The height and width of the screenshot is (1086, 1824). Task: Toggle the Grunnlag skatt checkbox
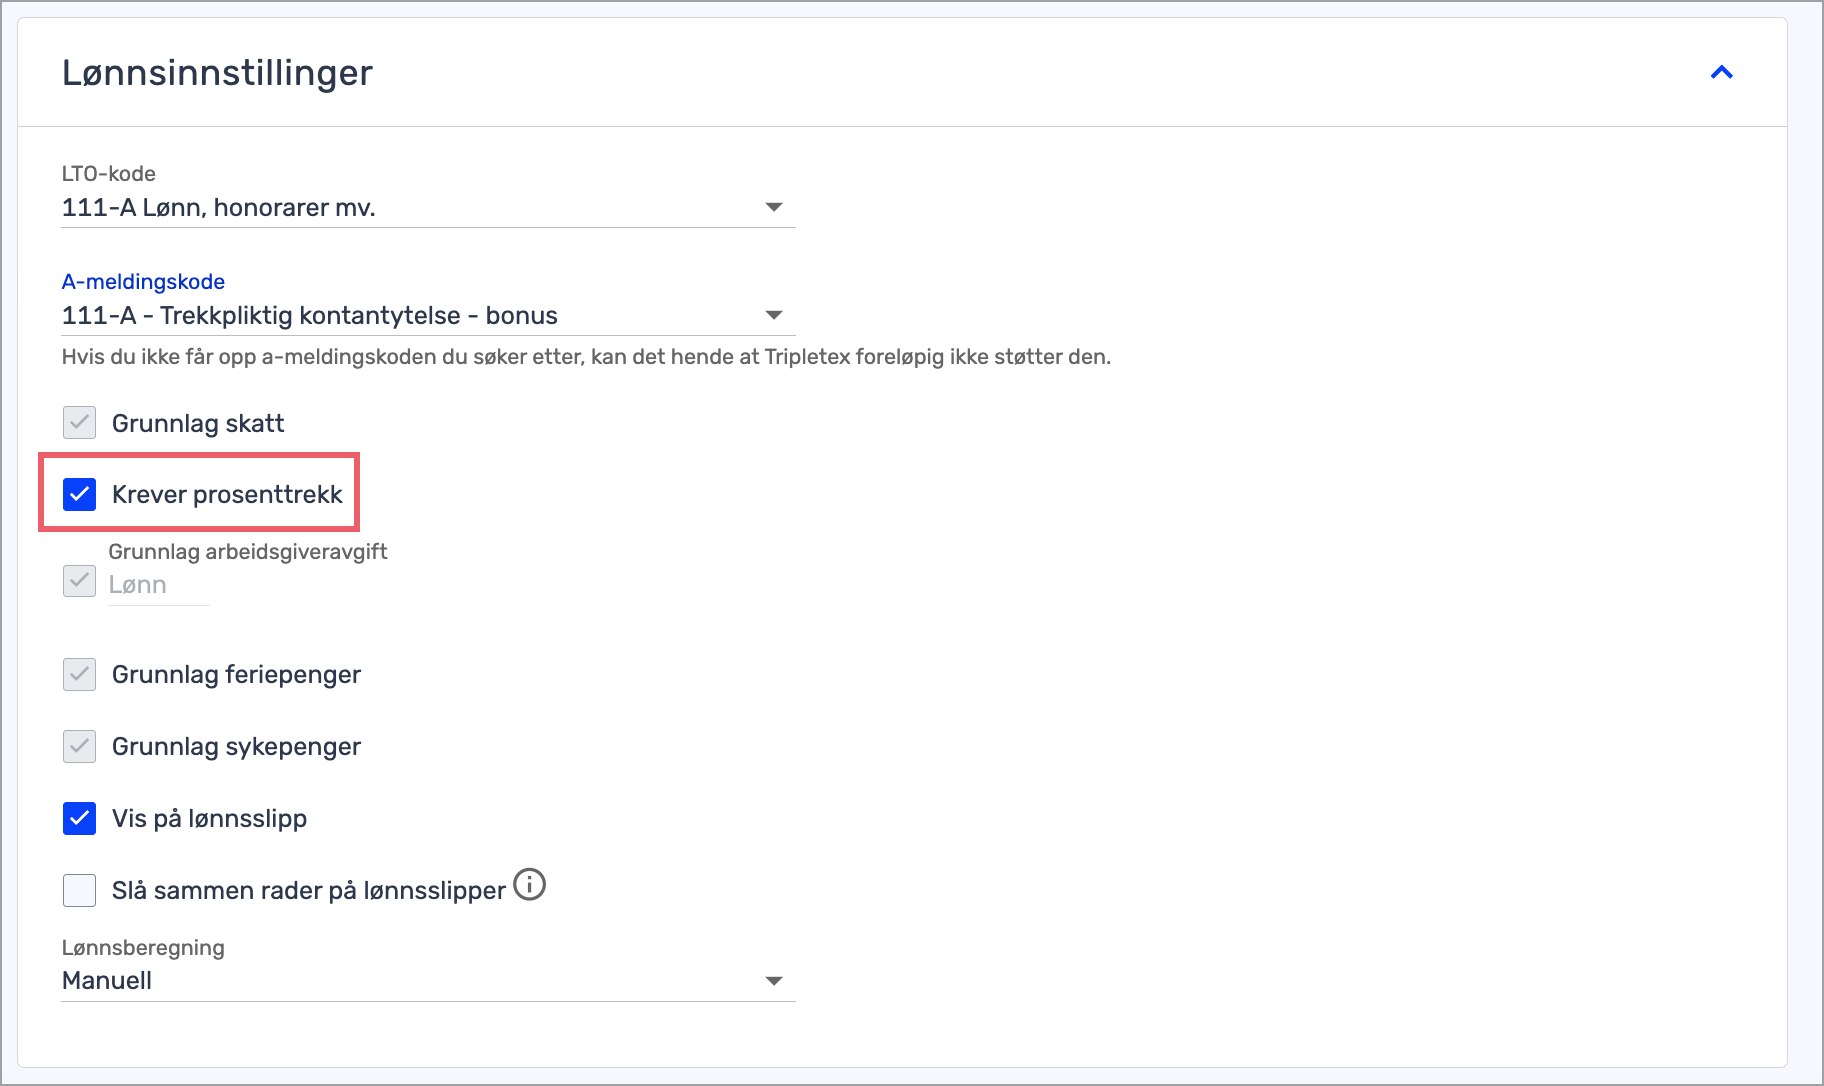79,423
